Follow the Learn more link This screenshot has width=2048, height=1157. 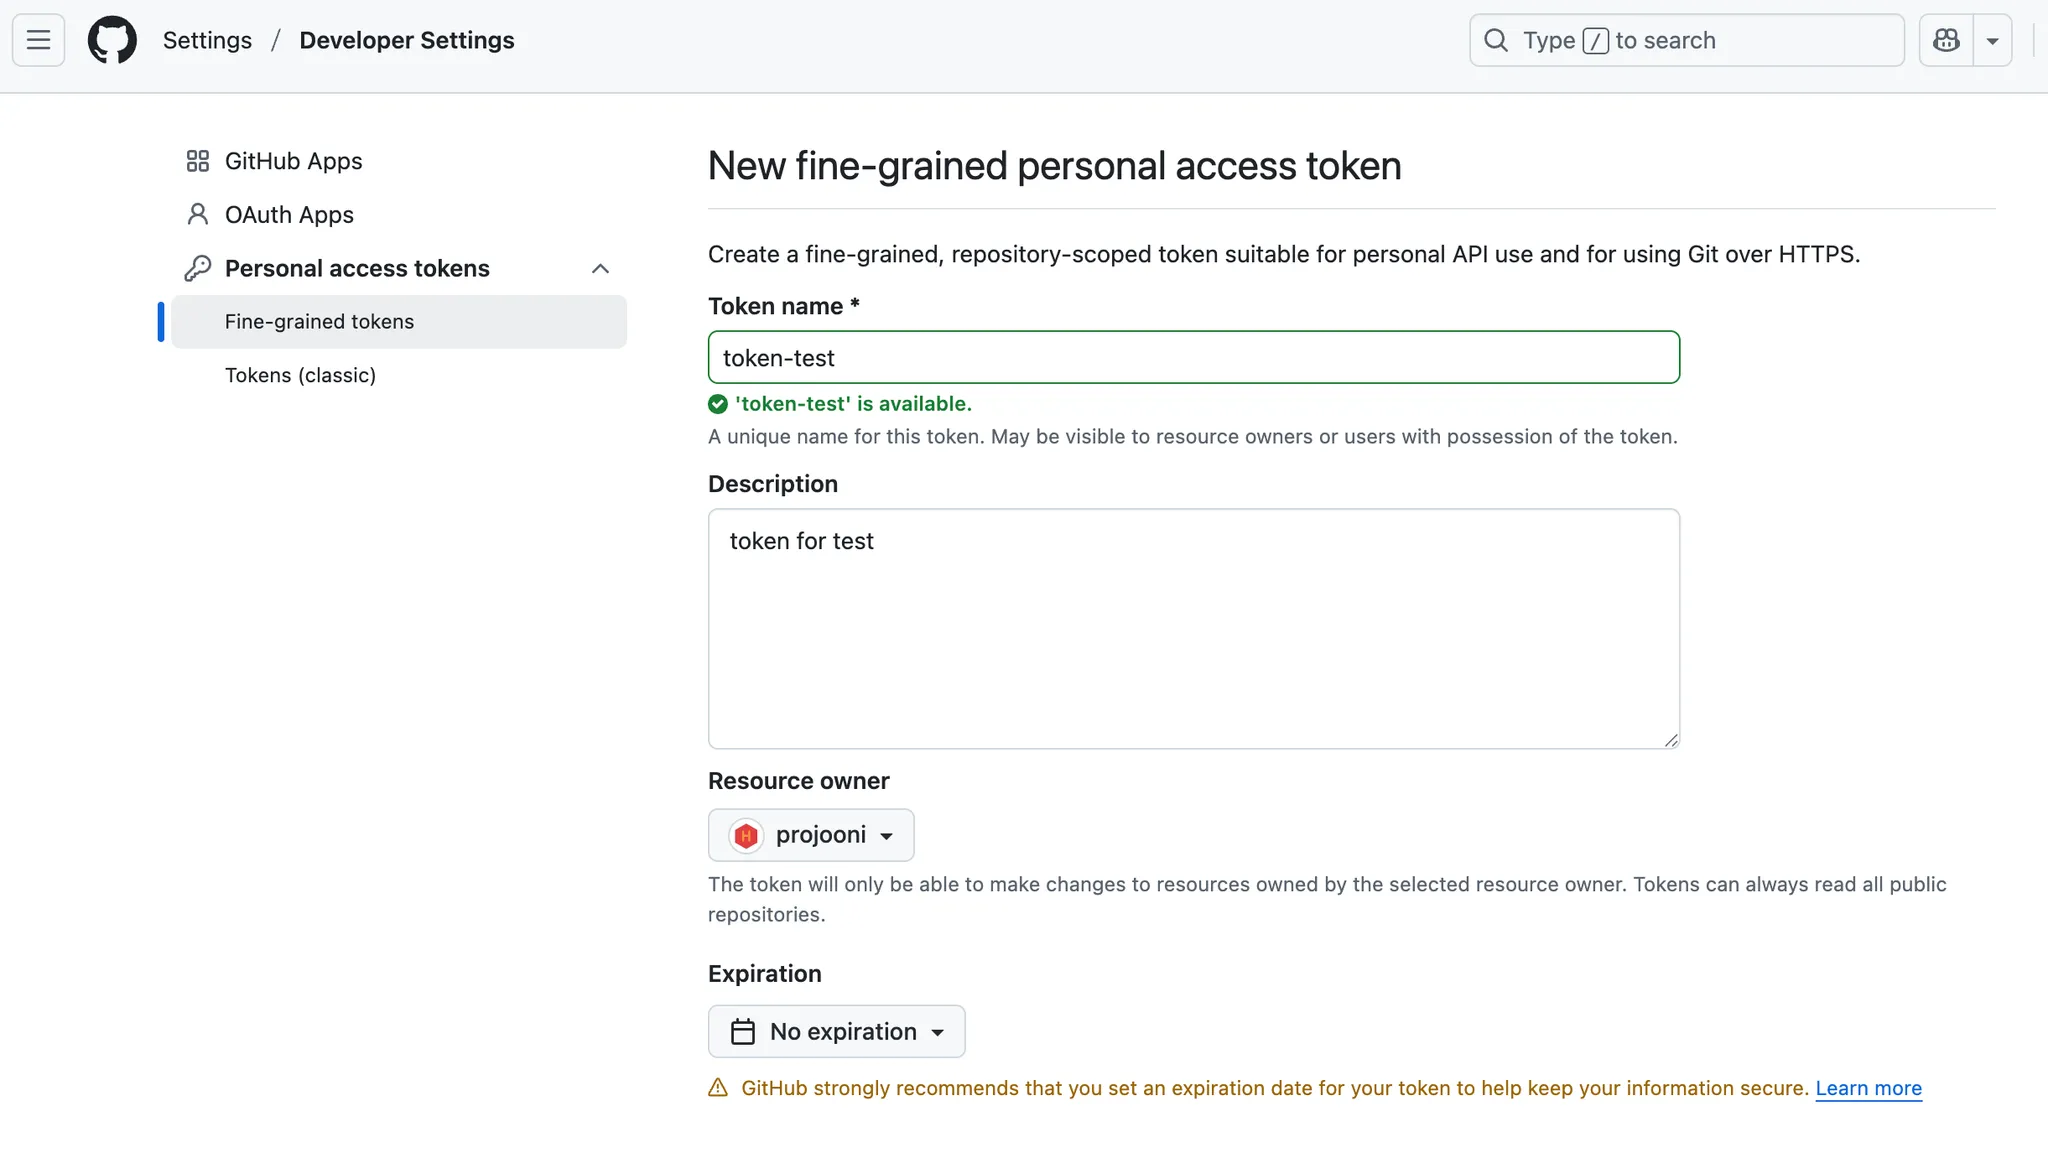1868,1088
